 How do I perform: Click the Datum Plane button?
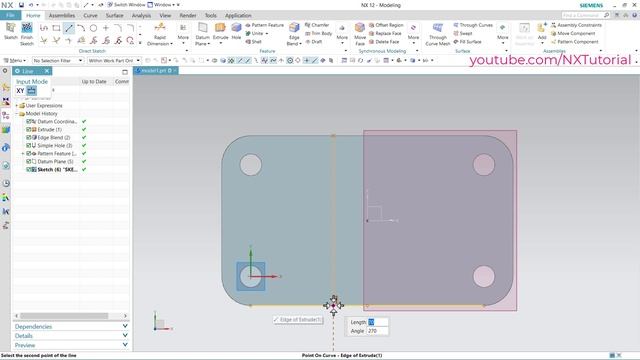pos(202,34)
